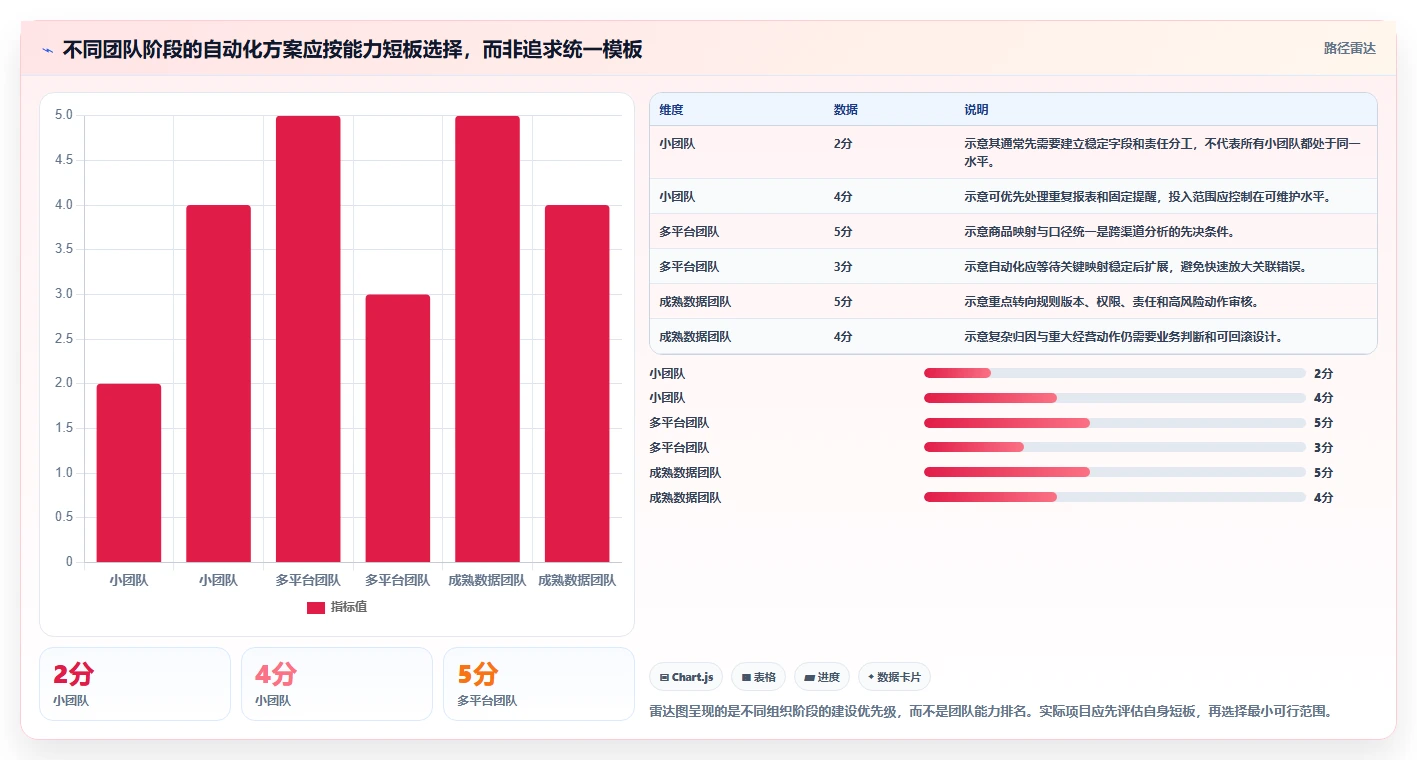The height and width of the screenshot is (760, 1417).
Task: Click the 数据卡片 chip icon
Action: (x=871, y=677)
